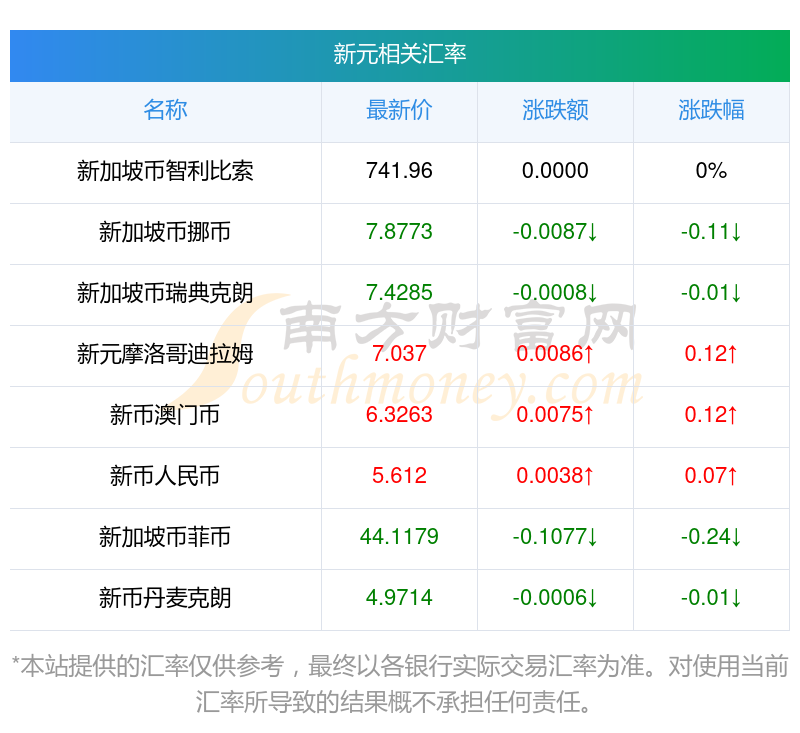
Task: Click the -0.24↓ percent cell
Action: (711, 537)
